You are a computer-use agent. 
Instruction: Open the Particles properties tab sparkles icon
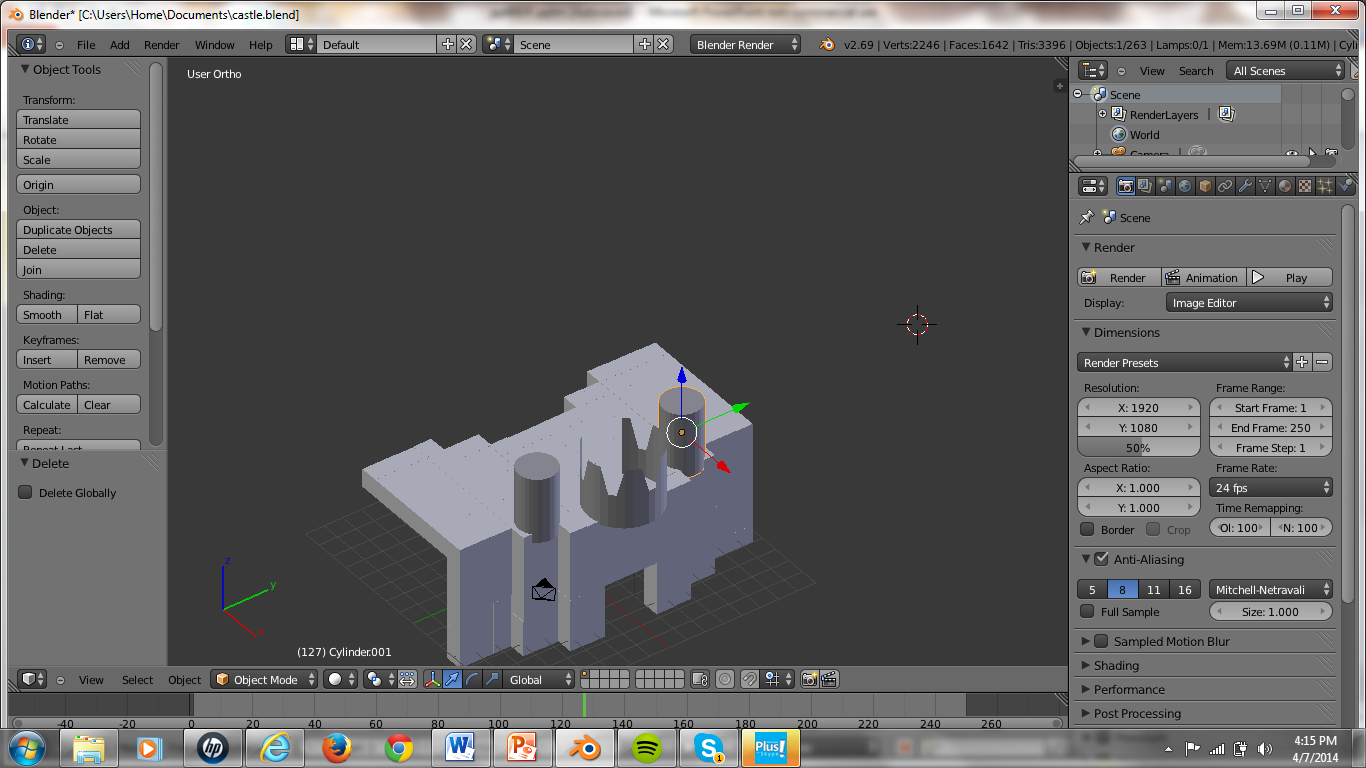(1325, 186)
